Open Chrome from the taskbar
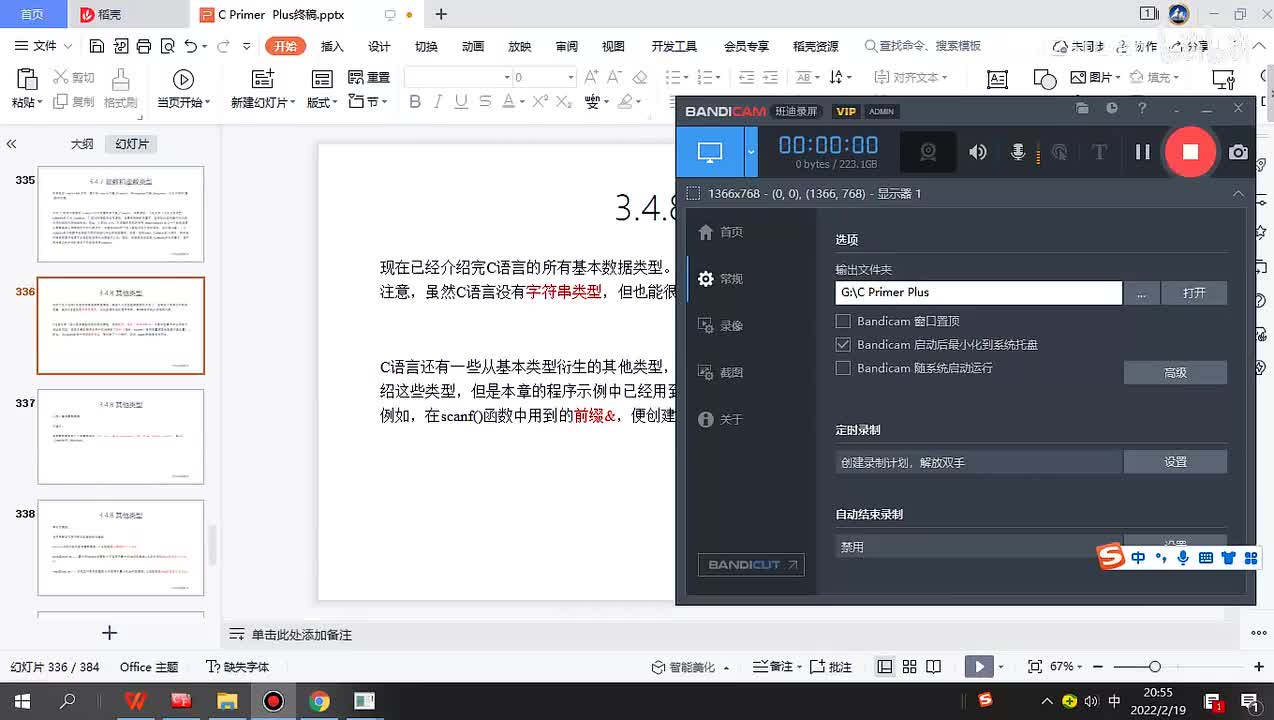This screenshot has height=720, width=1274. [x=319, y=701]
